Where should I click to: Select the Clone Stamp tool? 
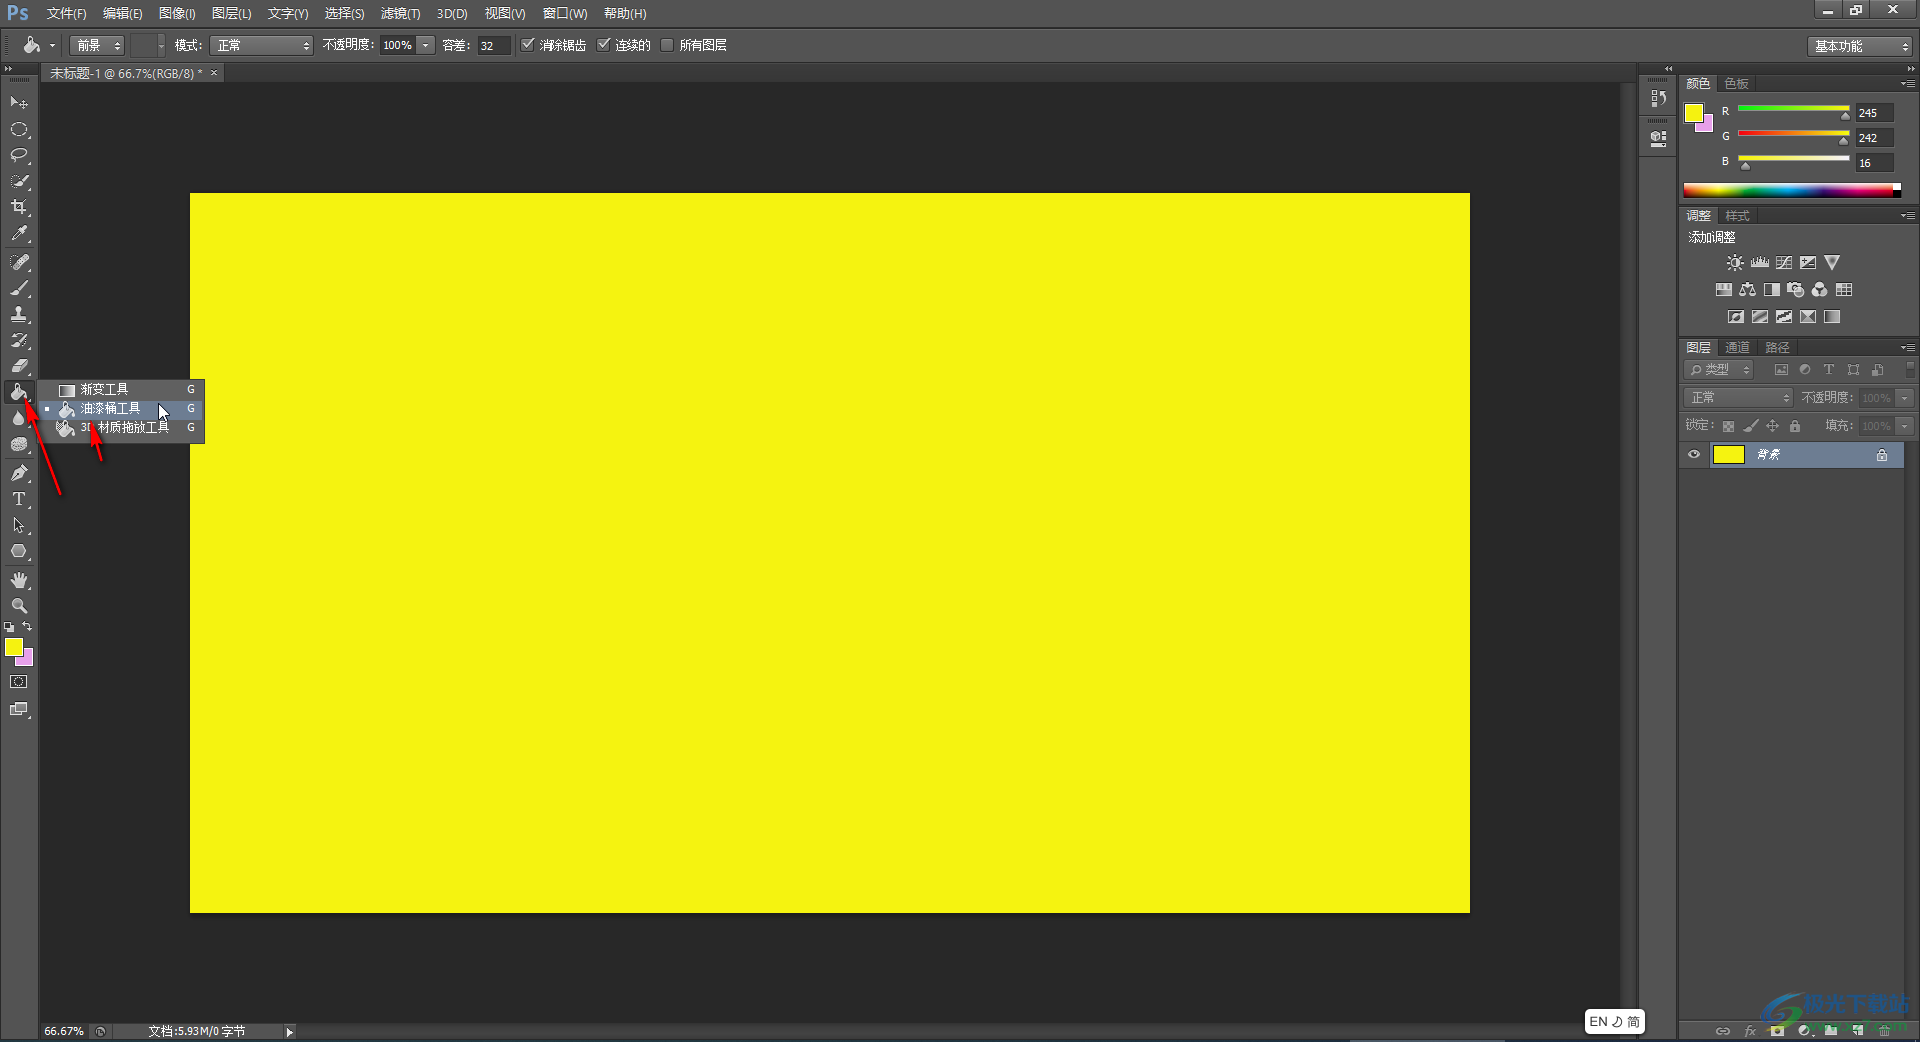point(19,314)
